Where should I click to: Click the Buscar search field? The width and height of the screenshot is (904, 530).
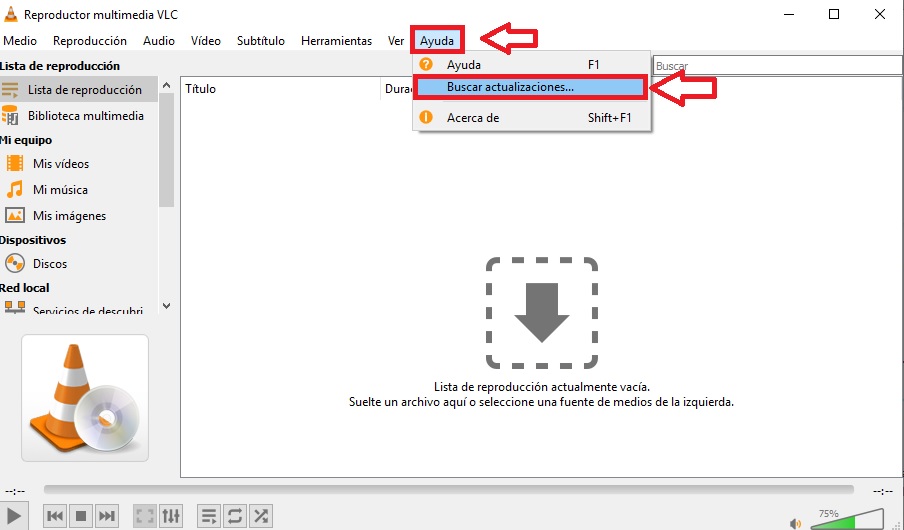[775, 66]
